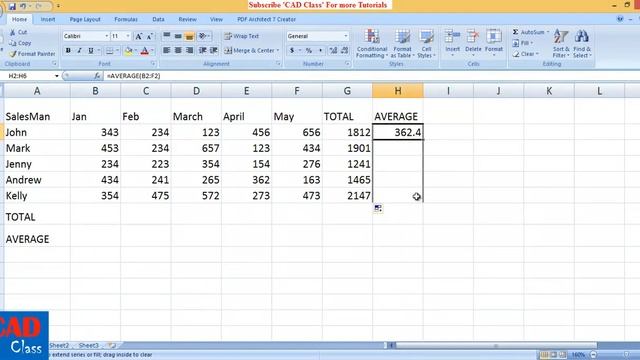Switch to the Insert ribbon tab
640x360 pixels.
(x=48, y=19)
